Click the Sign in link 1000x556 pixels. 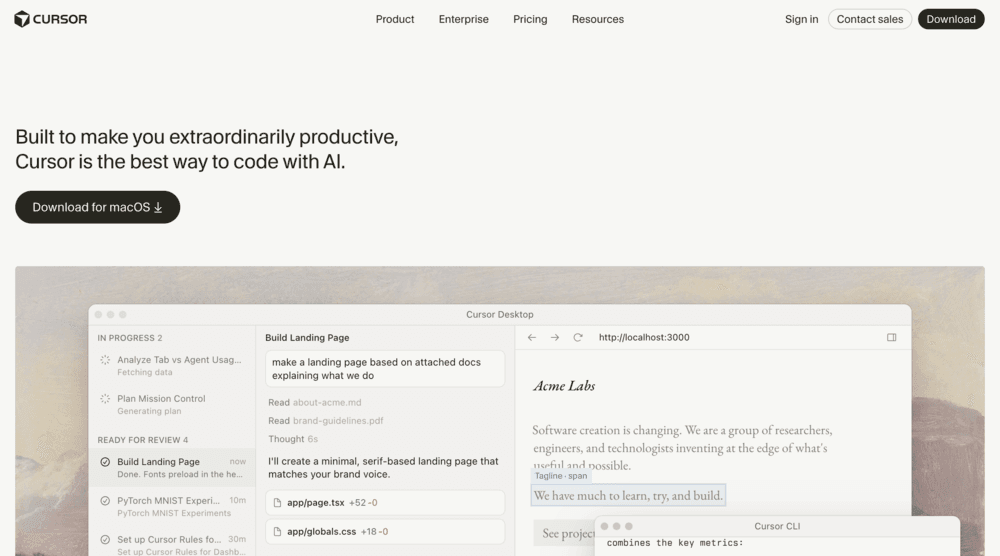[802, 19]
